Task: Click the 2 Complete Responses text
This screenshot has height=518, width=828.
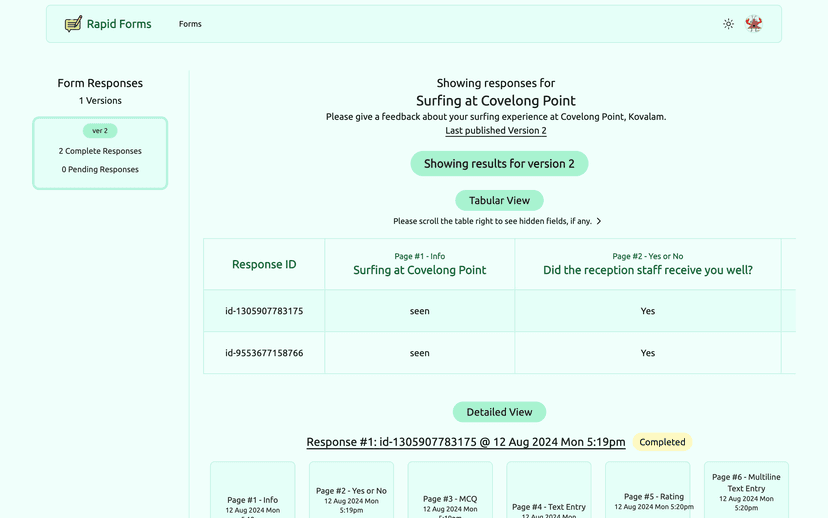Action: 100,151
